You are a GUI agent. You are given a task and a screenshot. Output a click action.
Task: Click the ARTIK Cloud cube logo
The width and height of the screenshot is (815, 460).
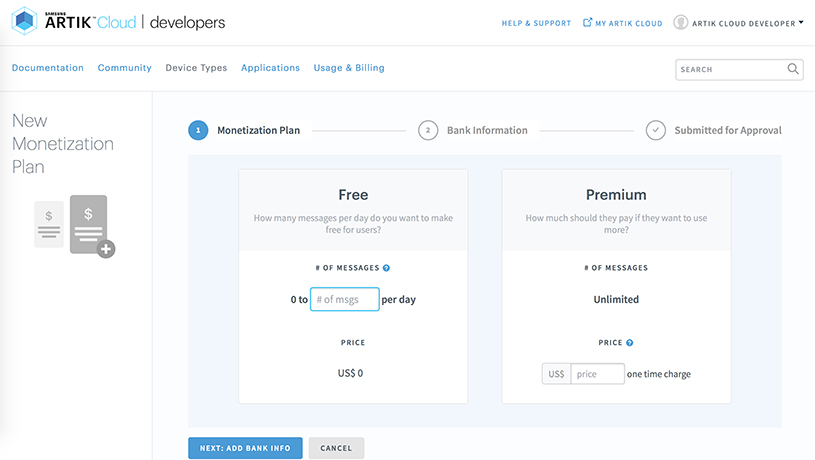tap(25, 22)
